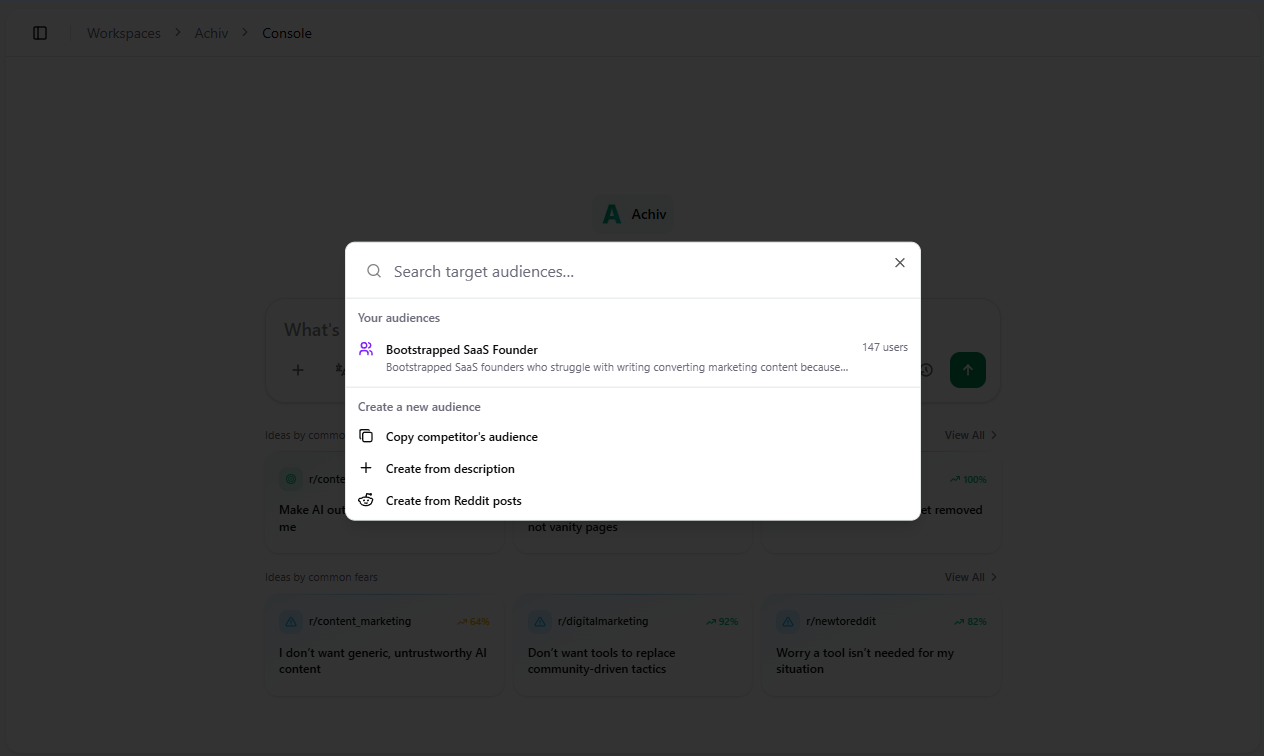Viewport: 1264px width, 756px height.
Task: Click the r/content_marketing subreddit label
Action: pyautogui.click(x=360, y=621)
